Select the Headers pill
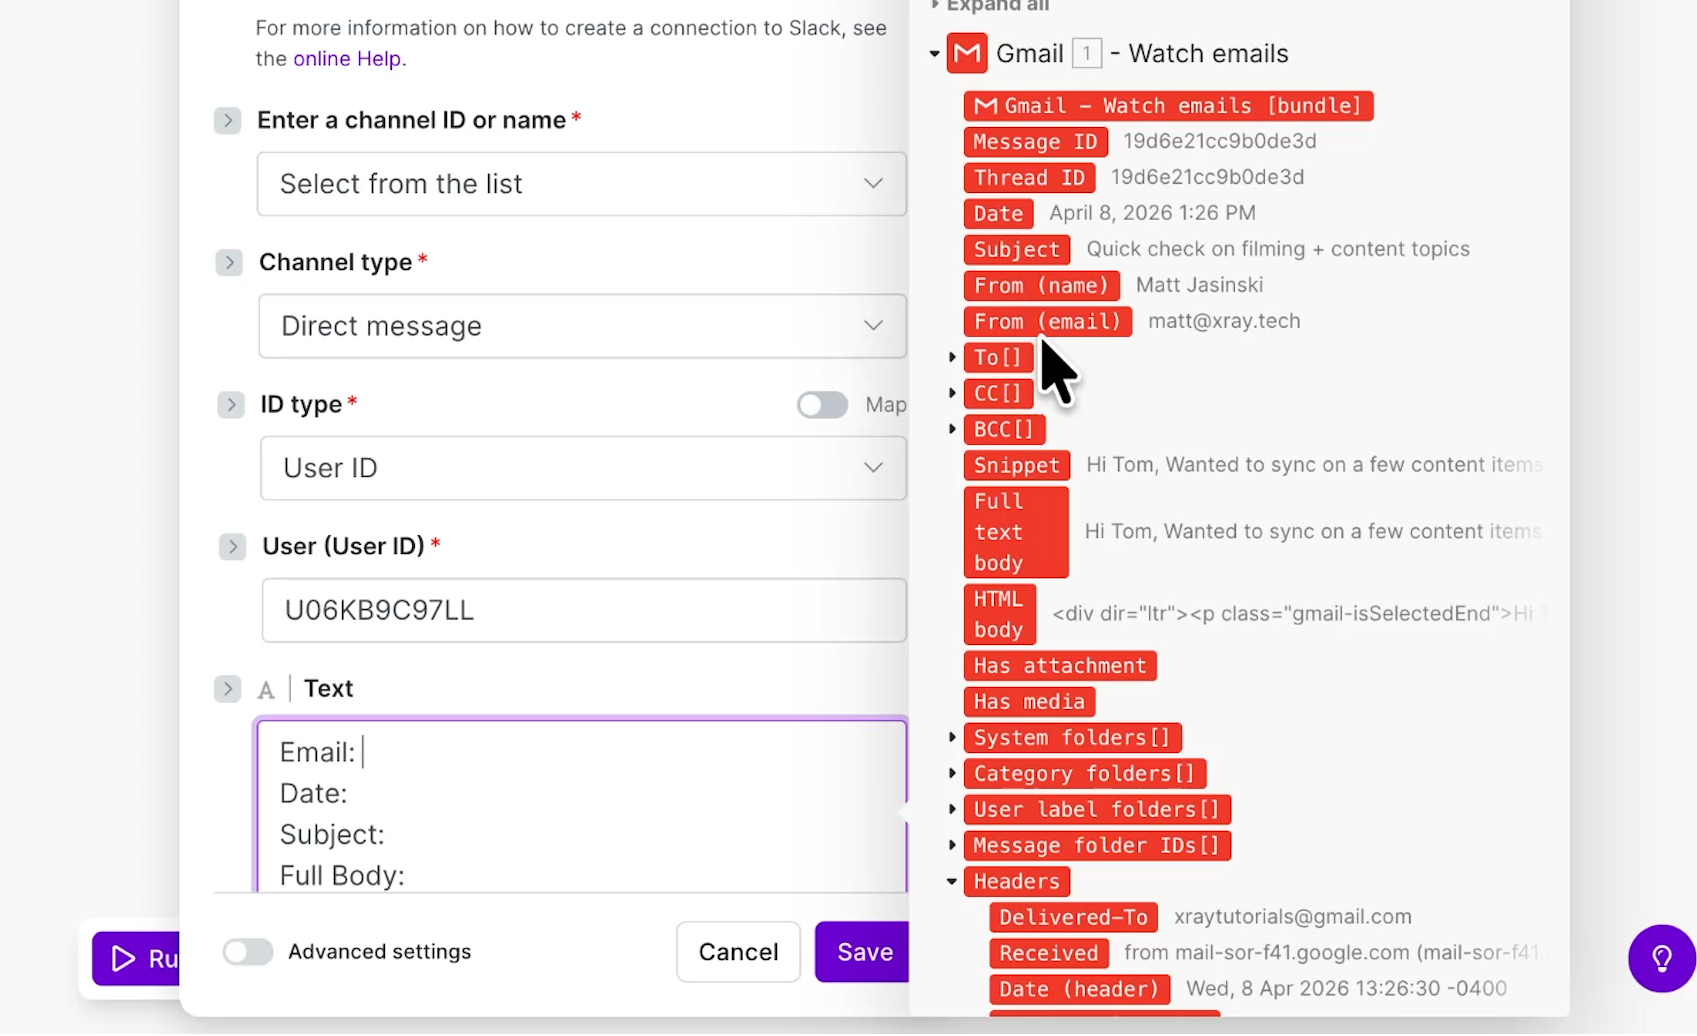The height and width of the screenshot is (1036, 1697). 1017,882
